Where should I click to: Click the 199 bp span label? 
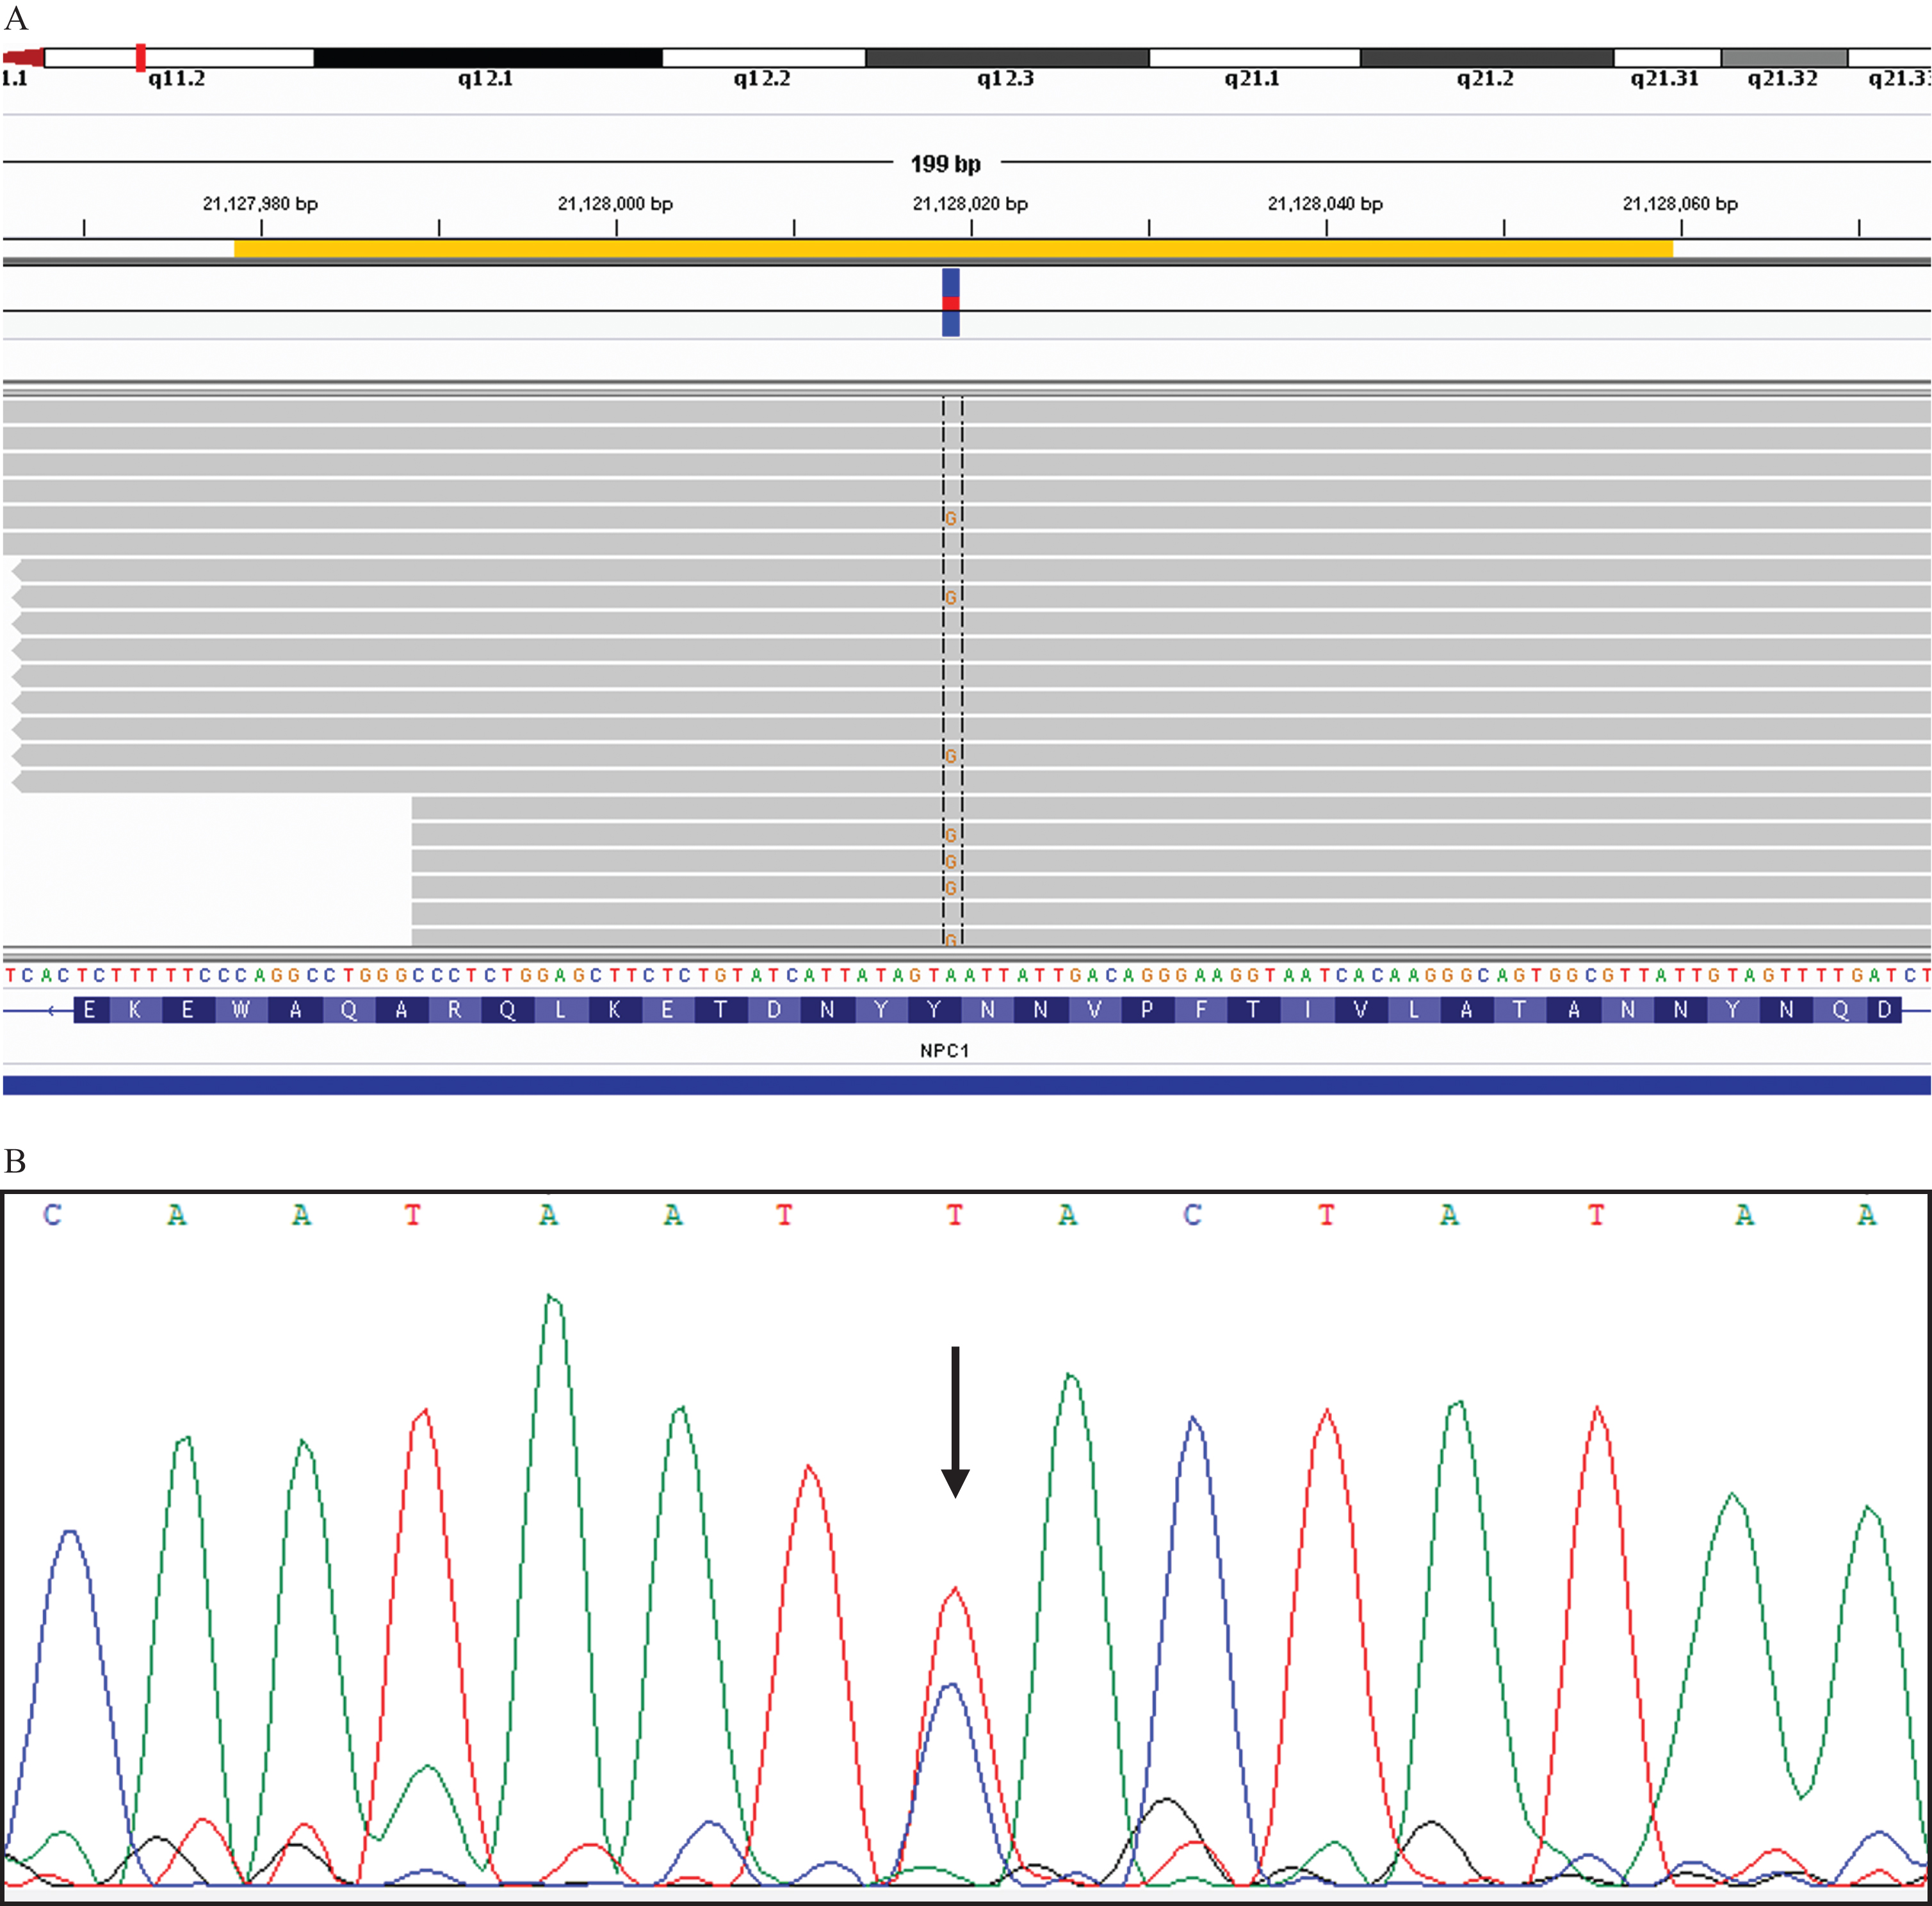tap(945, 164)
